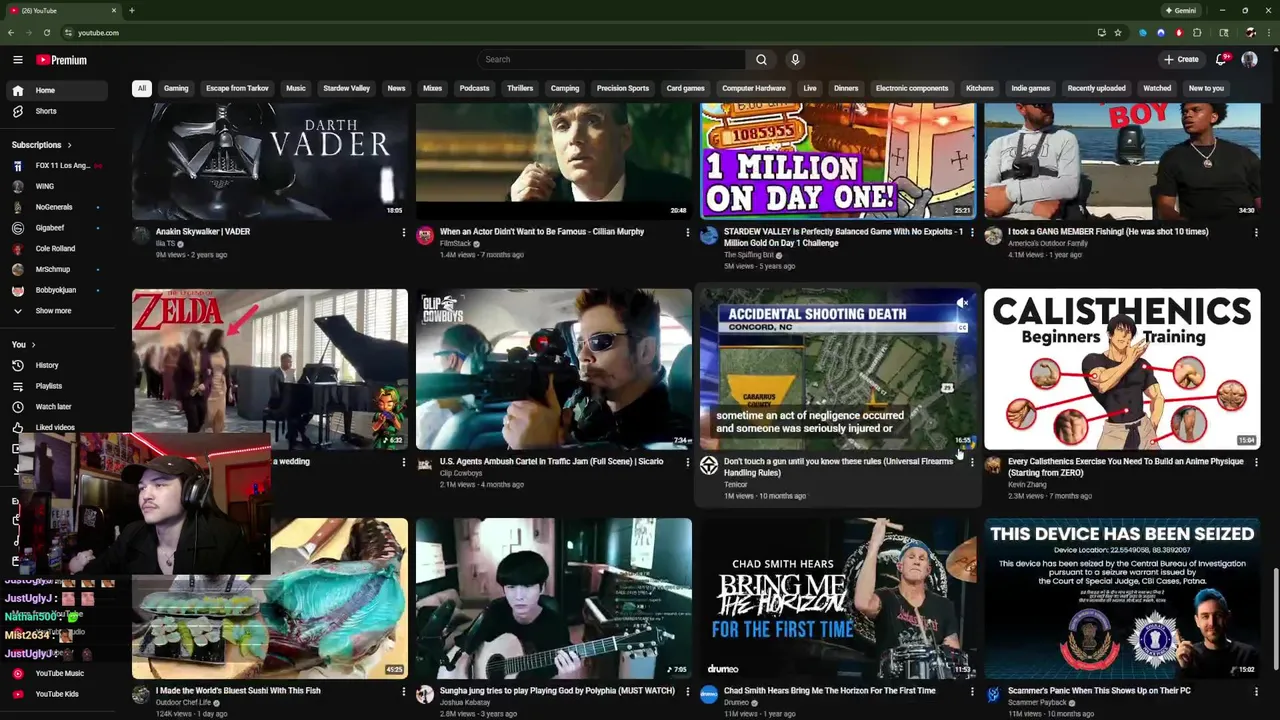Bookmark this page star icon
Image resolution: width=1280 pixels, height=720 pixels.
click(x=1118, y=33)
